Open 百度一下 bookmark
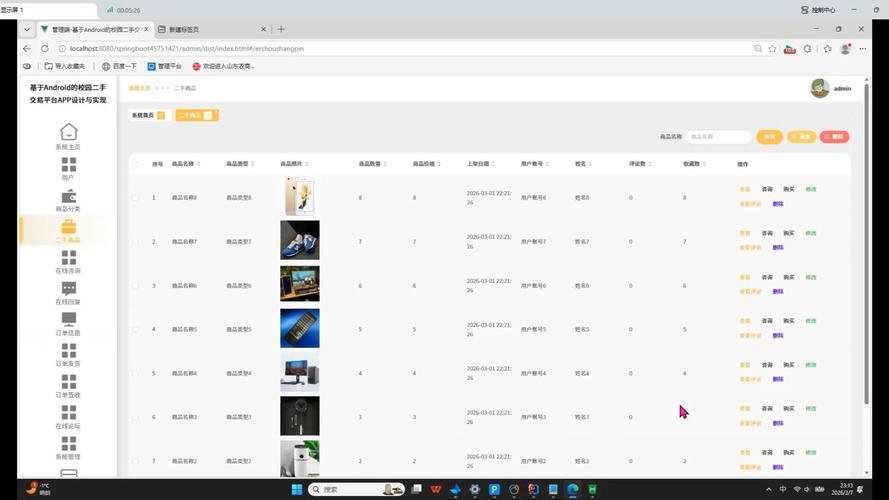889x500 pixels. pos(120,66)
